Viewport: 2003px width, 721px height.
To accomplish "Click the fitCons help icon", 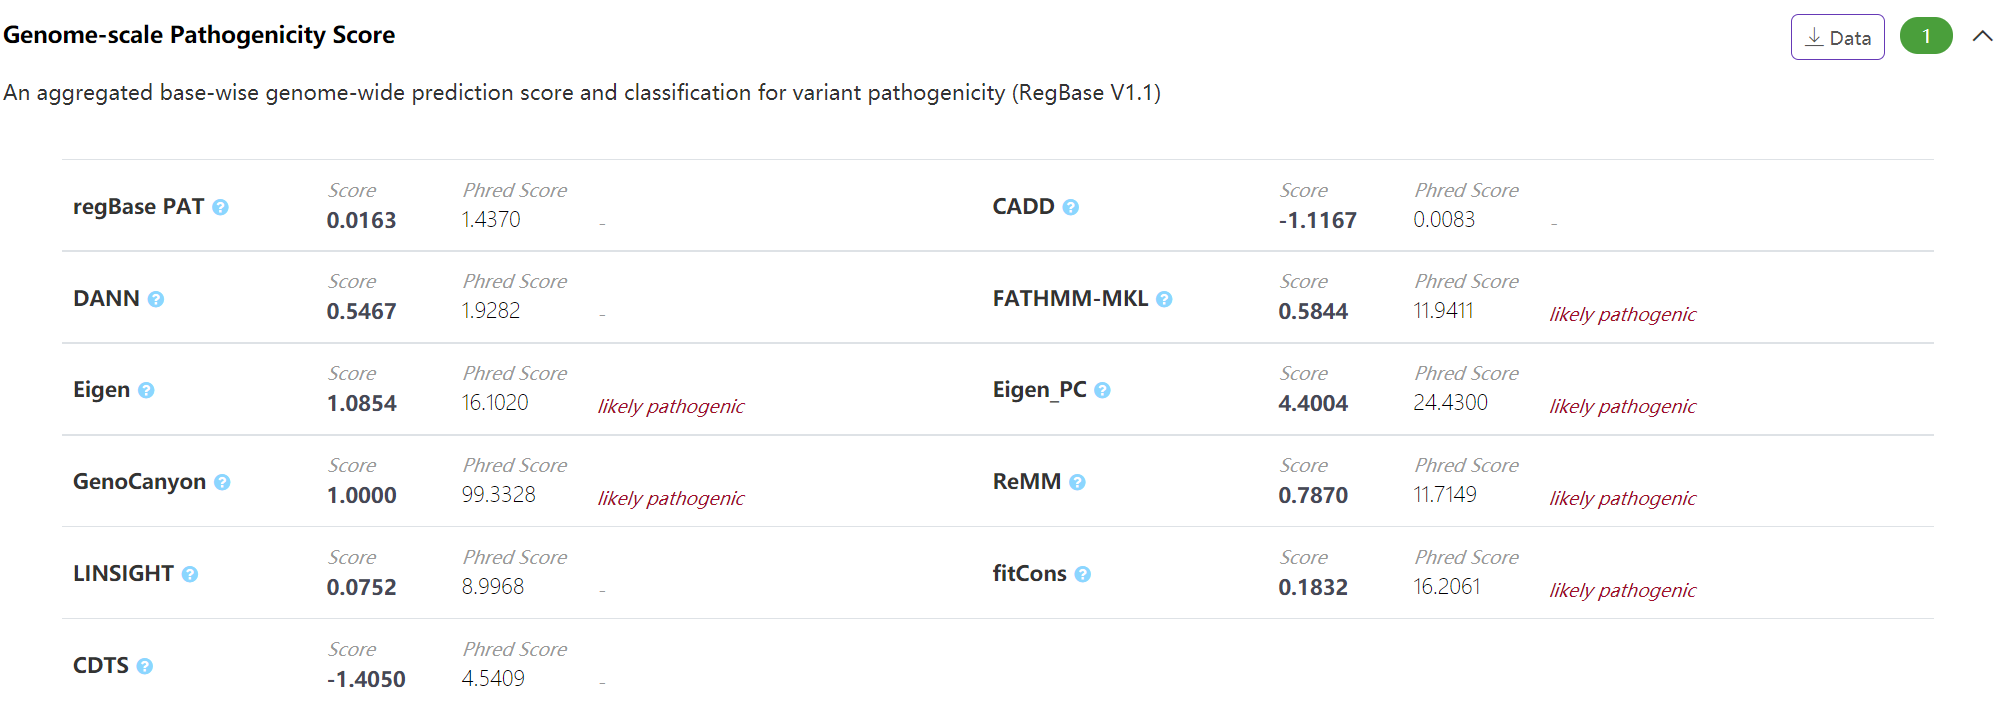I will (1083, 574).
